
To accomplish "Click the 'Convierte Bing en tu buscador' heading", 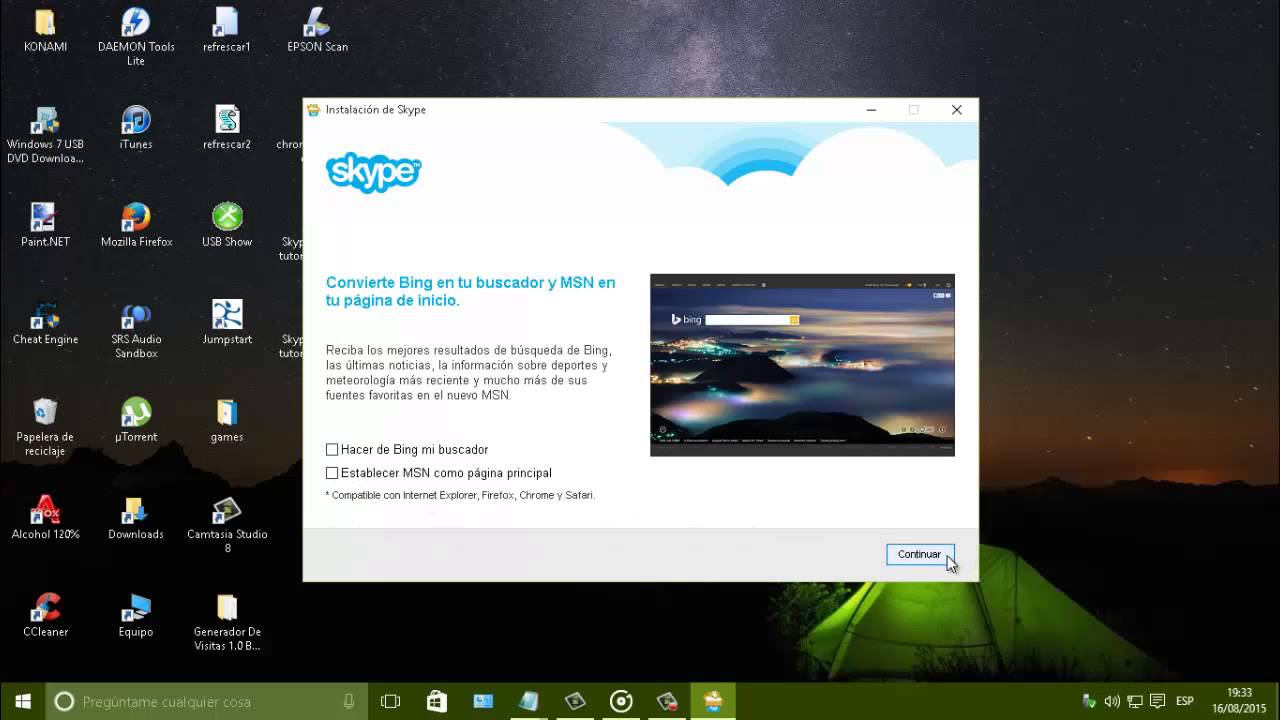I will (x=470, y=291).
